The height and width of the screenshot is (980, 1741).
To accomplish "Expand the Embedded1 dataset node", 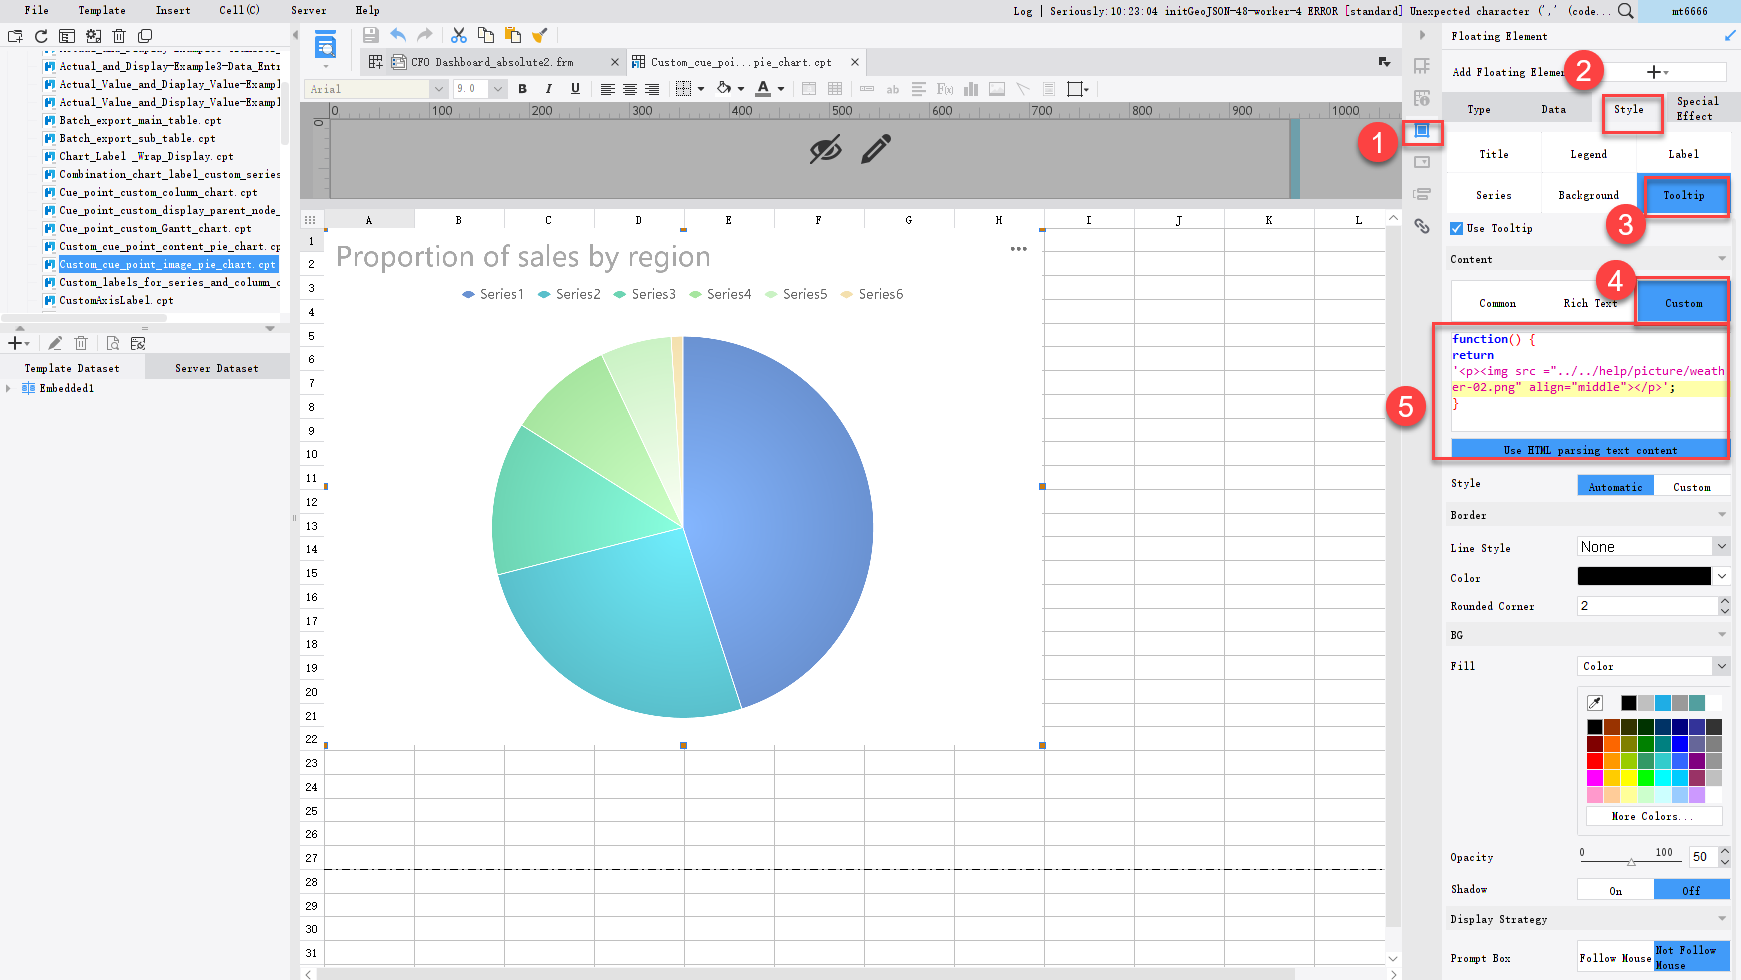I will tap(9, 388).
